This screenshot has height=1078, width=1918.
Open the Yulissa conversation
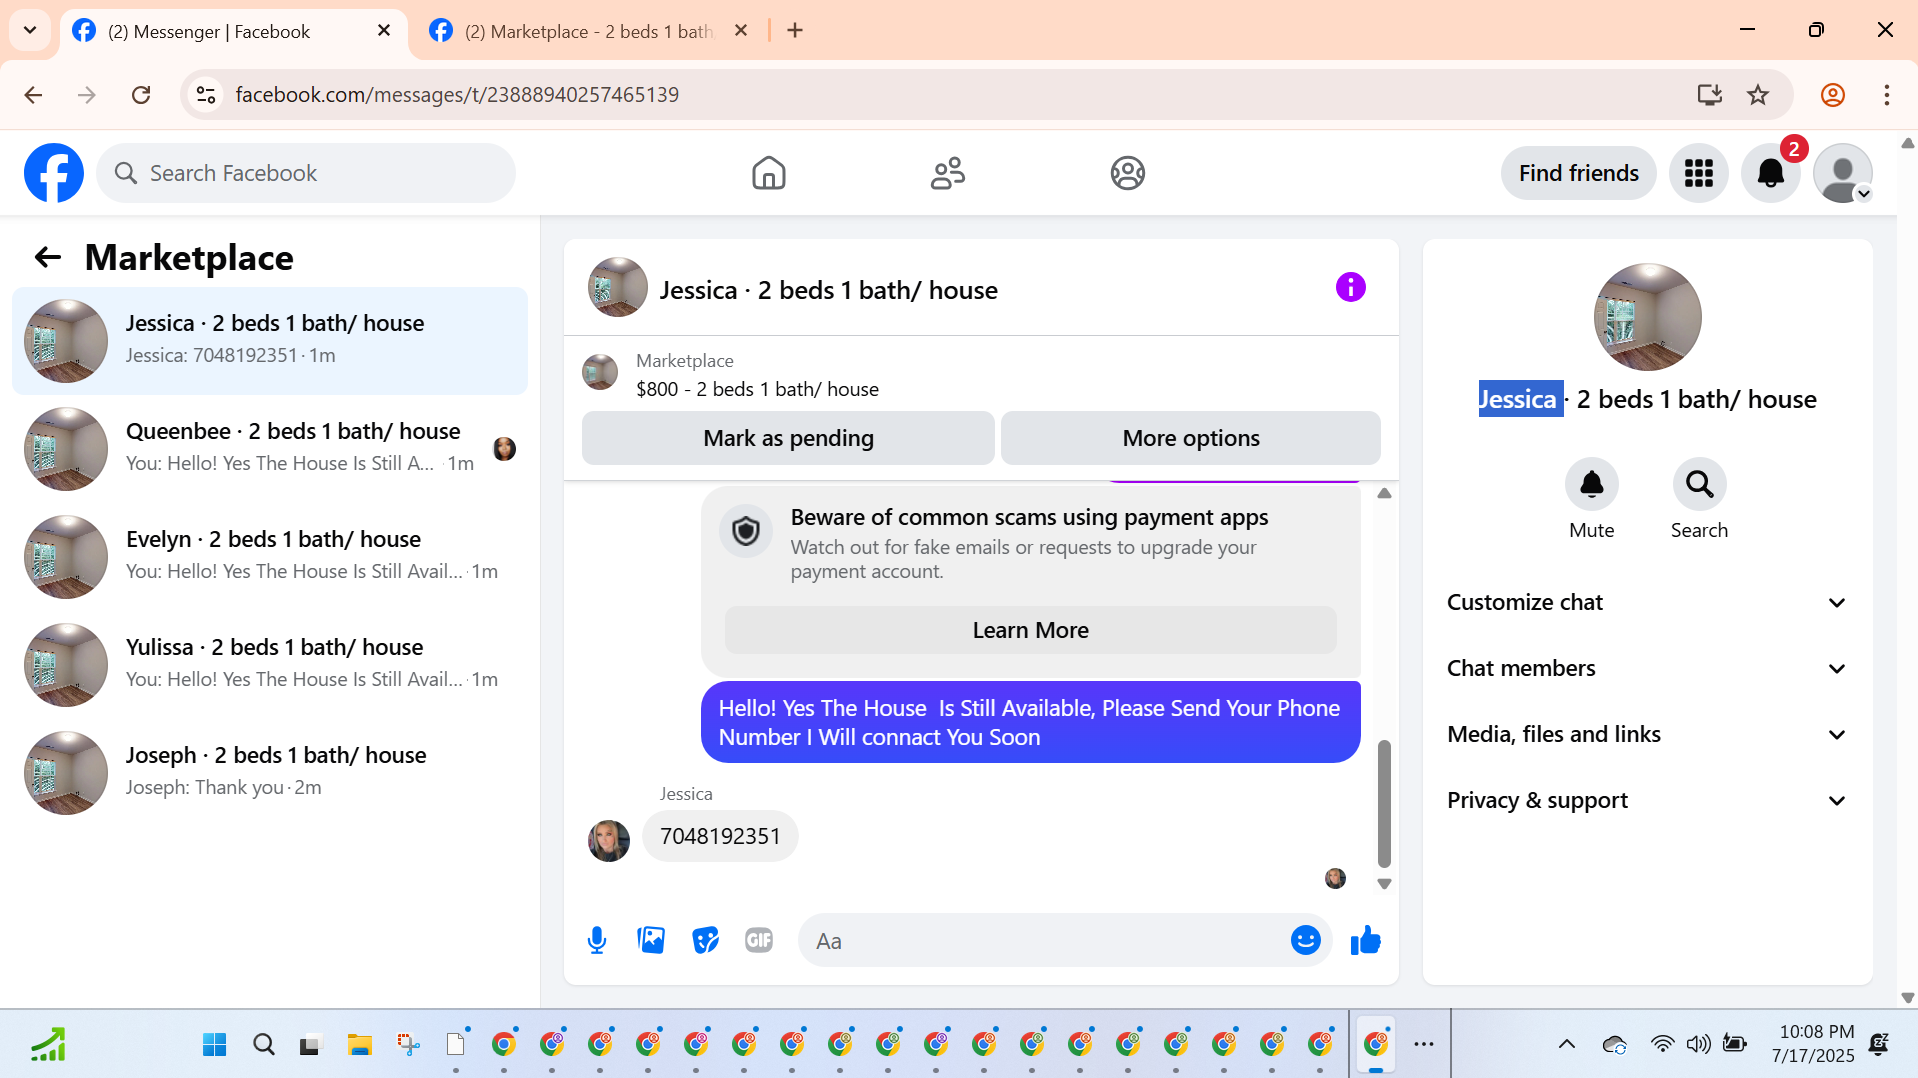pos(270,664)
